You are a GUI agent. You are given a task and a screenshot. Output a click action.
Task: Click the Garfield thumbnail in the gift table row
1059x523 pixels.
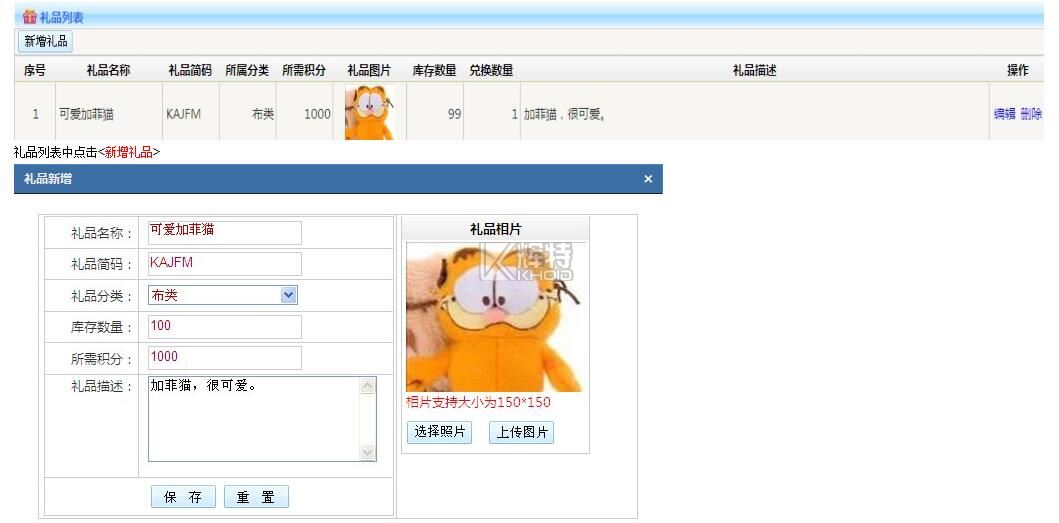point(369,112)
